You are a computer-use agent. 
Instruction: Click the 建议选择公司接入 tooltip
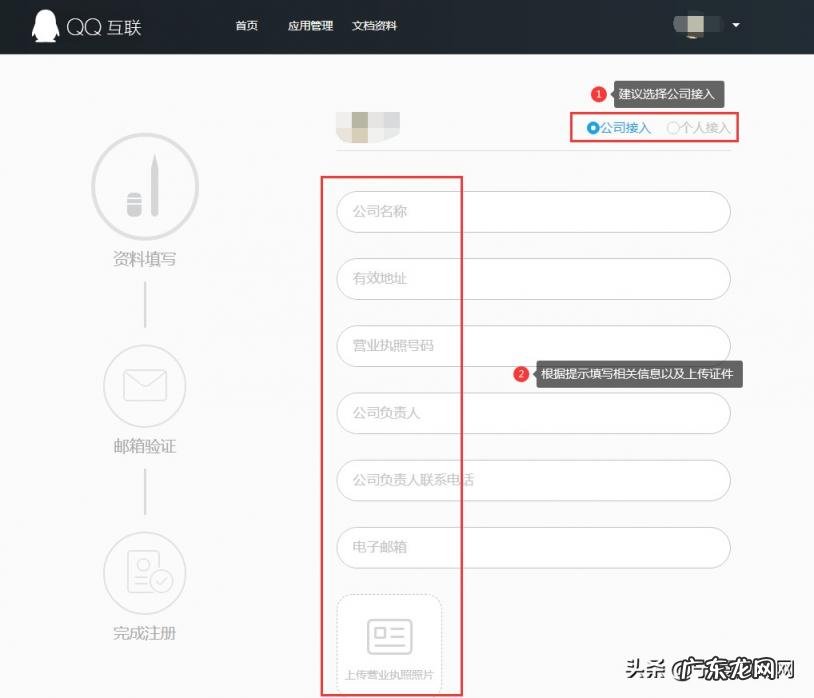(x=668, y=93)
